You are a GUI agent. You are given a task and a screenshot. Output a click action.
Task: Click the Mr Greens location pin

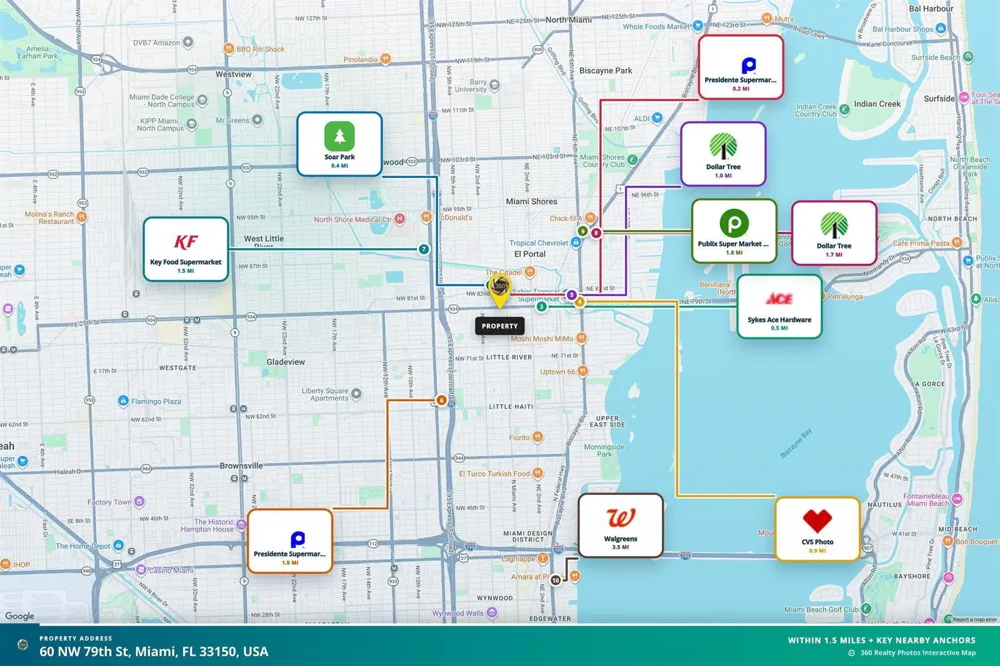pyautogui.click(x=257, y=119)
